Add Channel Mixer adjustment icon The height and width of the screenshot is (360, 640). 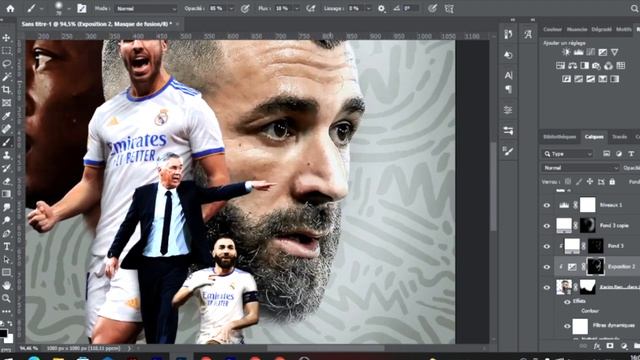click(x=609, y=66)
